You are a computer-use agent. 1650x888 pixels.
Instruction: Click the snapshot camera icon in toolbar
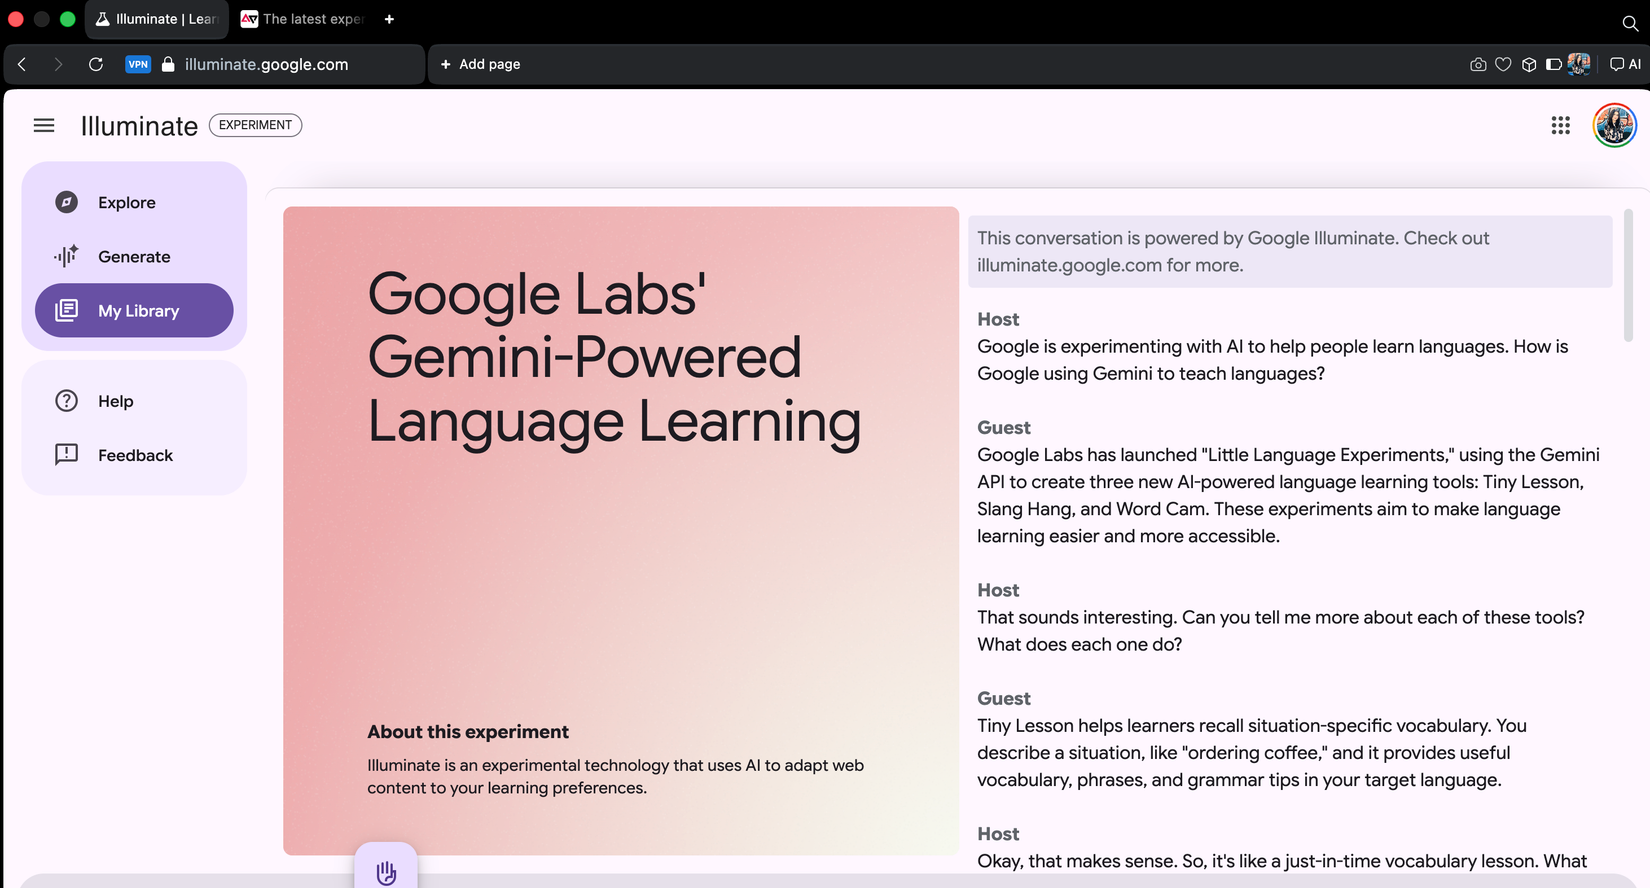[1478, 64]
